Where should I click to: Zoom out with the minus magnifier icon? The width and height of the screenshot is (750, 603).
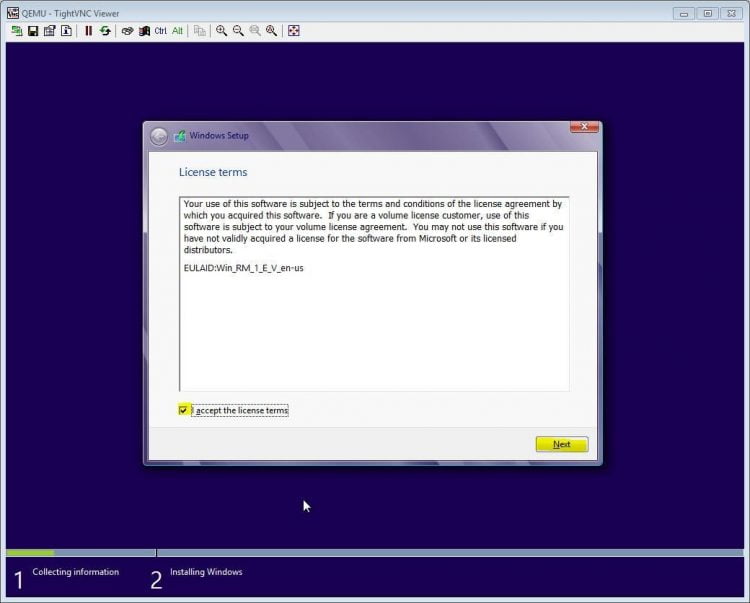pos(238,31)
